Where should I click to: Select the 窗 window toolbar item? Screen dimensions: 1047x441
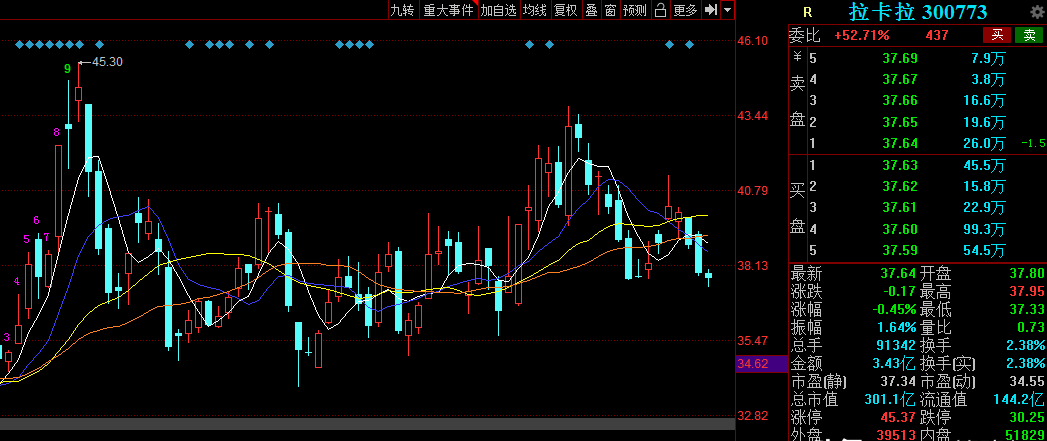tap(608, 10)
